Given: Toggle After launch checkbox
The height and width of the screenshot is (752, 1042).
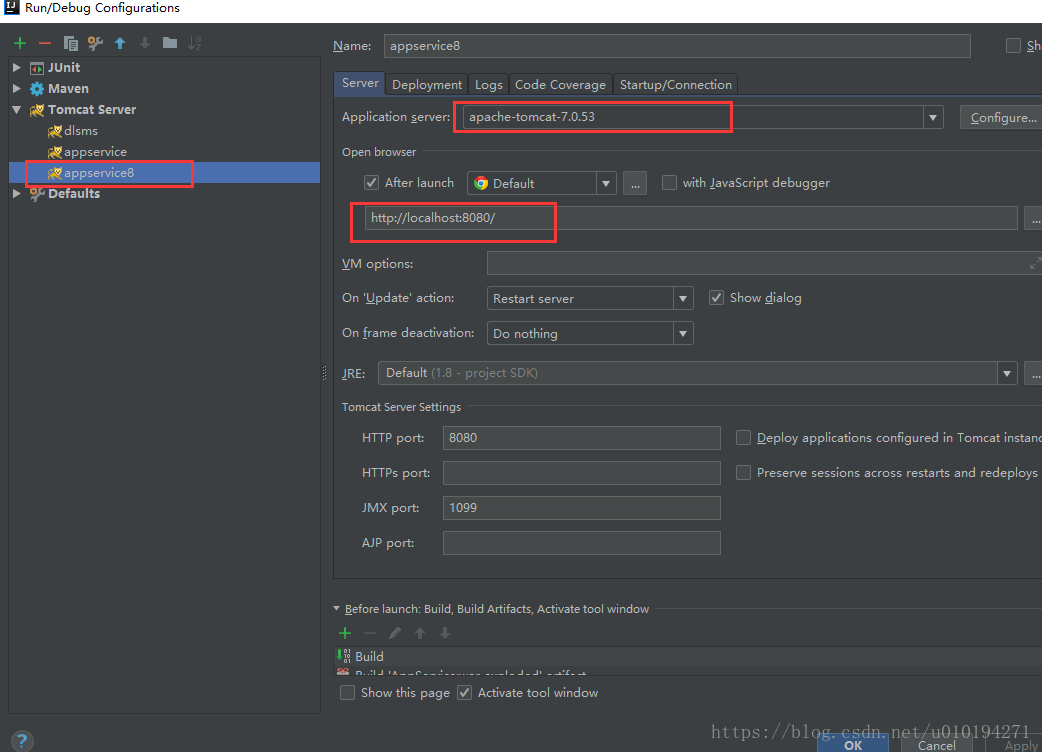Looking at the screenshot, I should [x=371, y=183].
